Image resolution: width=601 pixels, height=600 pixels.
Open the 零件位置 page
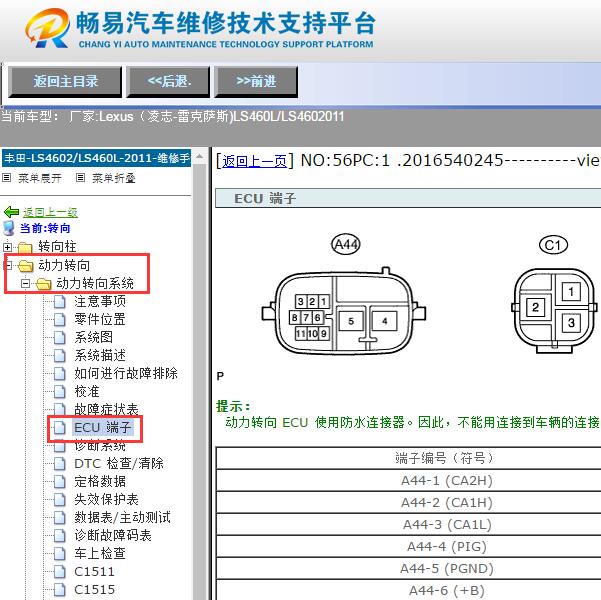point(100,319)
